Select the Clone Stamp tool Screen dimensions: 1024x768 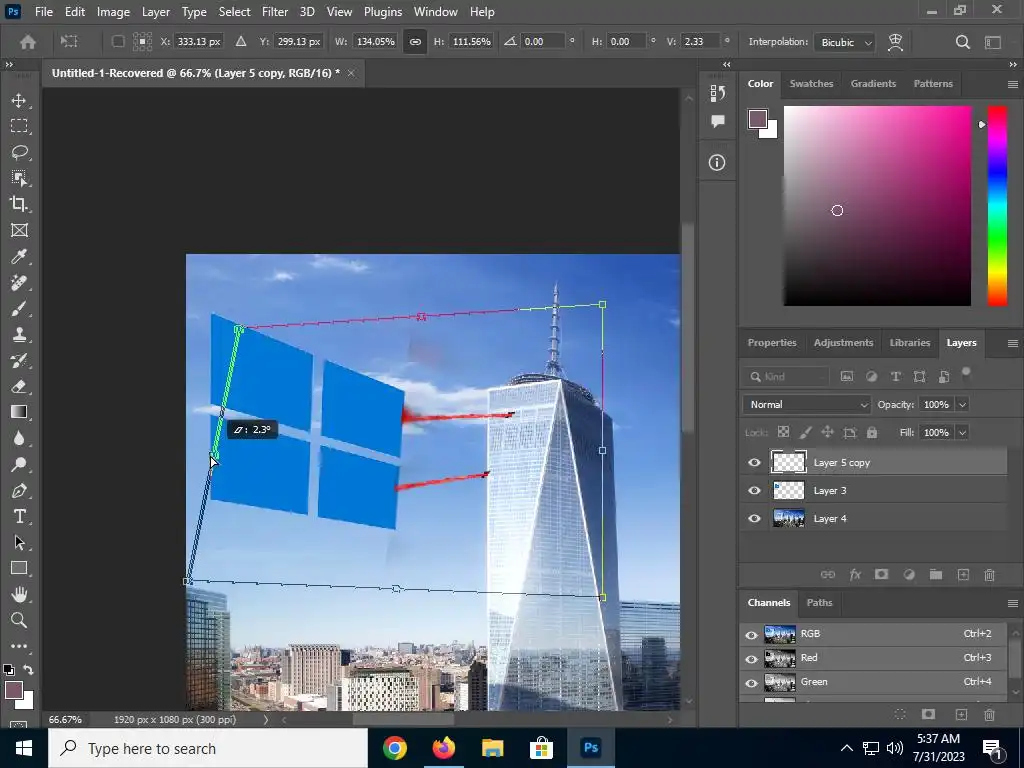19,334
